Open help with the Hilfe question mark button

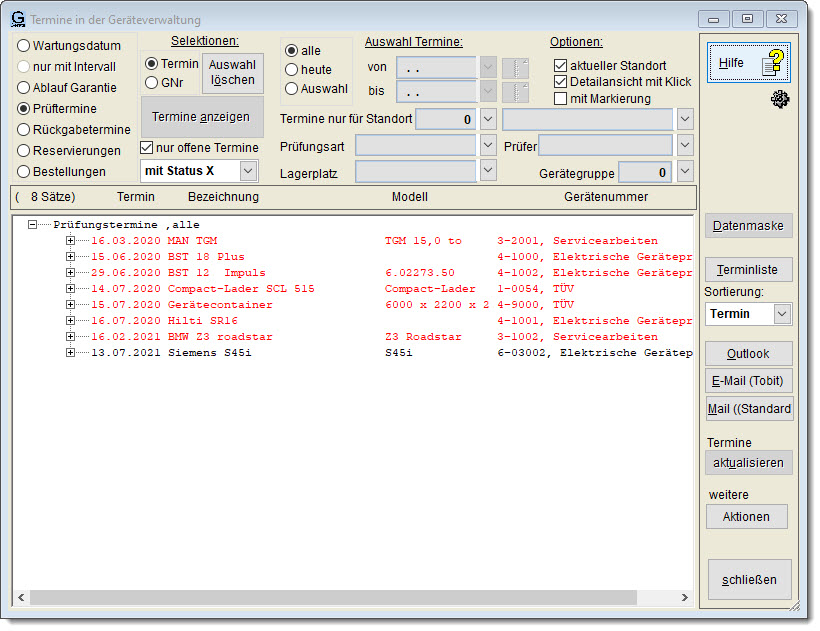[748, 63]
